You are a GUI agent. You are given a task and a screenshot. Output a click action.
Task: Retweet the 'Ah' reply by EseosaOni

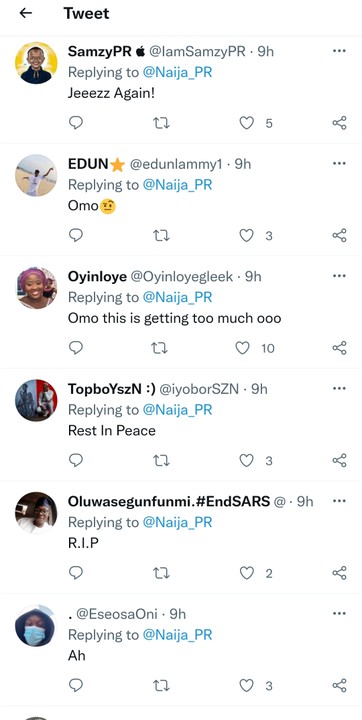161,686
